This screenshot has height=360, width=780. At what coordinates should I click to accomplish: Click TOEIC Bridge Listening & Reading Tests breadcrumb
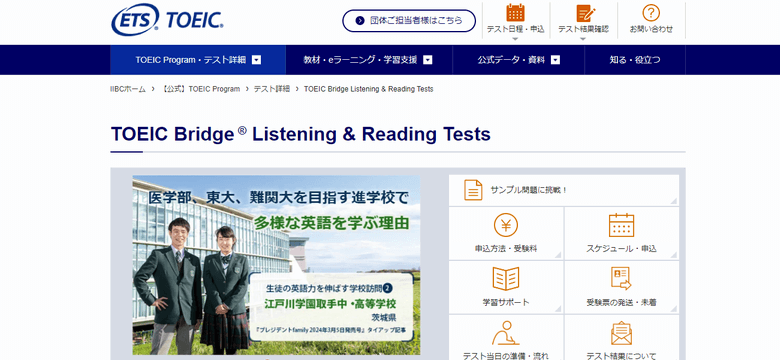tap(369, 89)
